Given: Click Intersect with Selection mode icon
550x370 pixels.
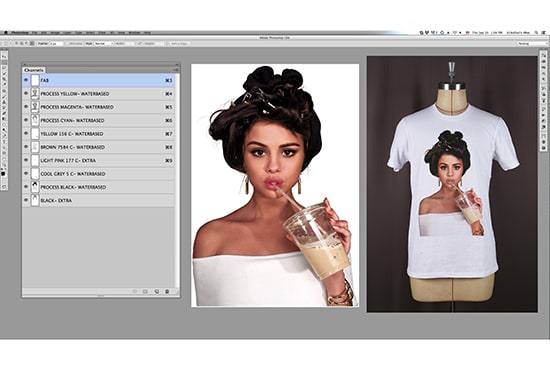Looking at the screenshot, I should pos(32,43).
